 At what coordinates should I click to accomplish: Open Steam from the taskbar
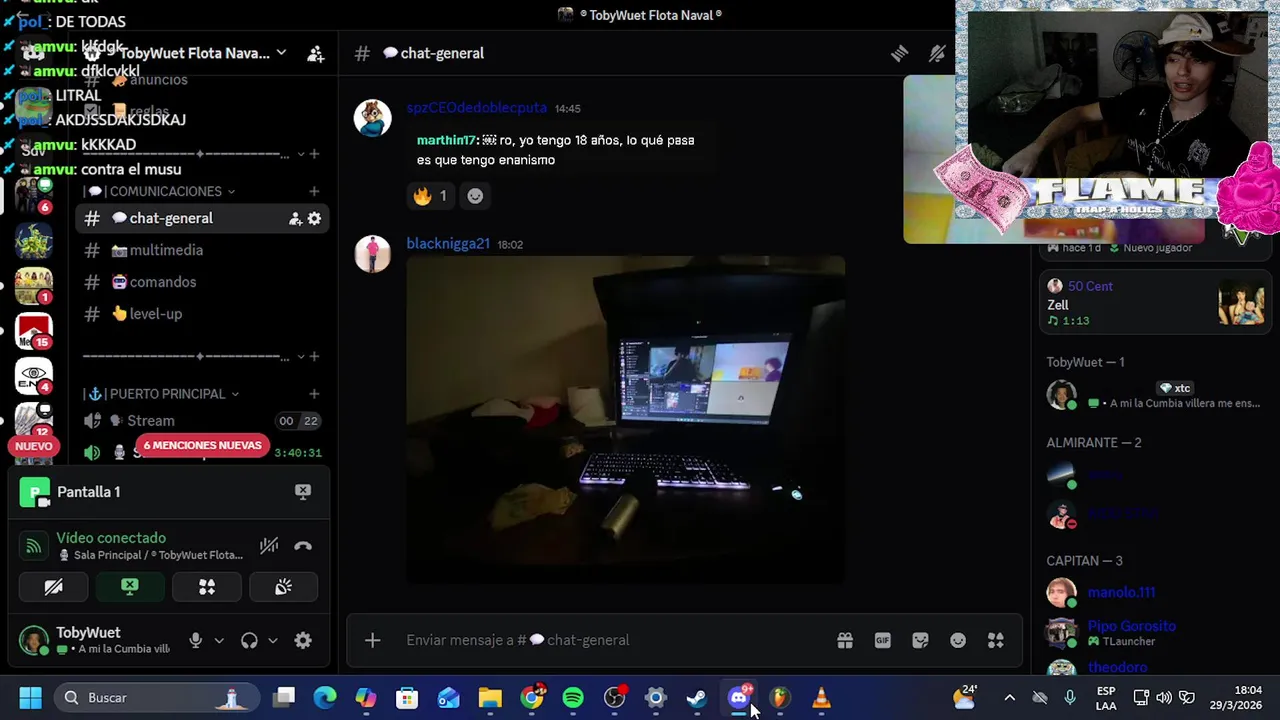pos(697,698)
